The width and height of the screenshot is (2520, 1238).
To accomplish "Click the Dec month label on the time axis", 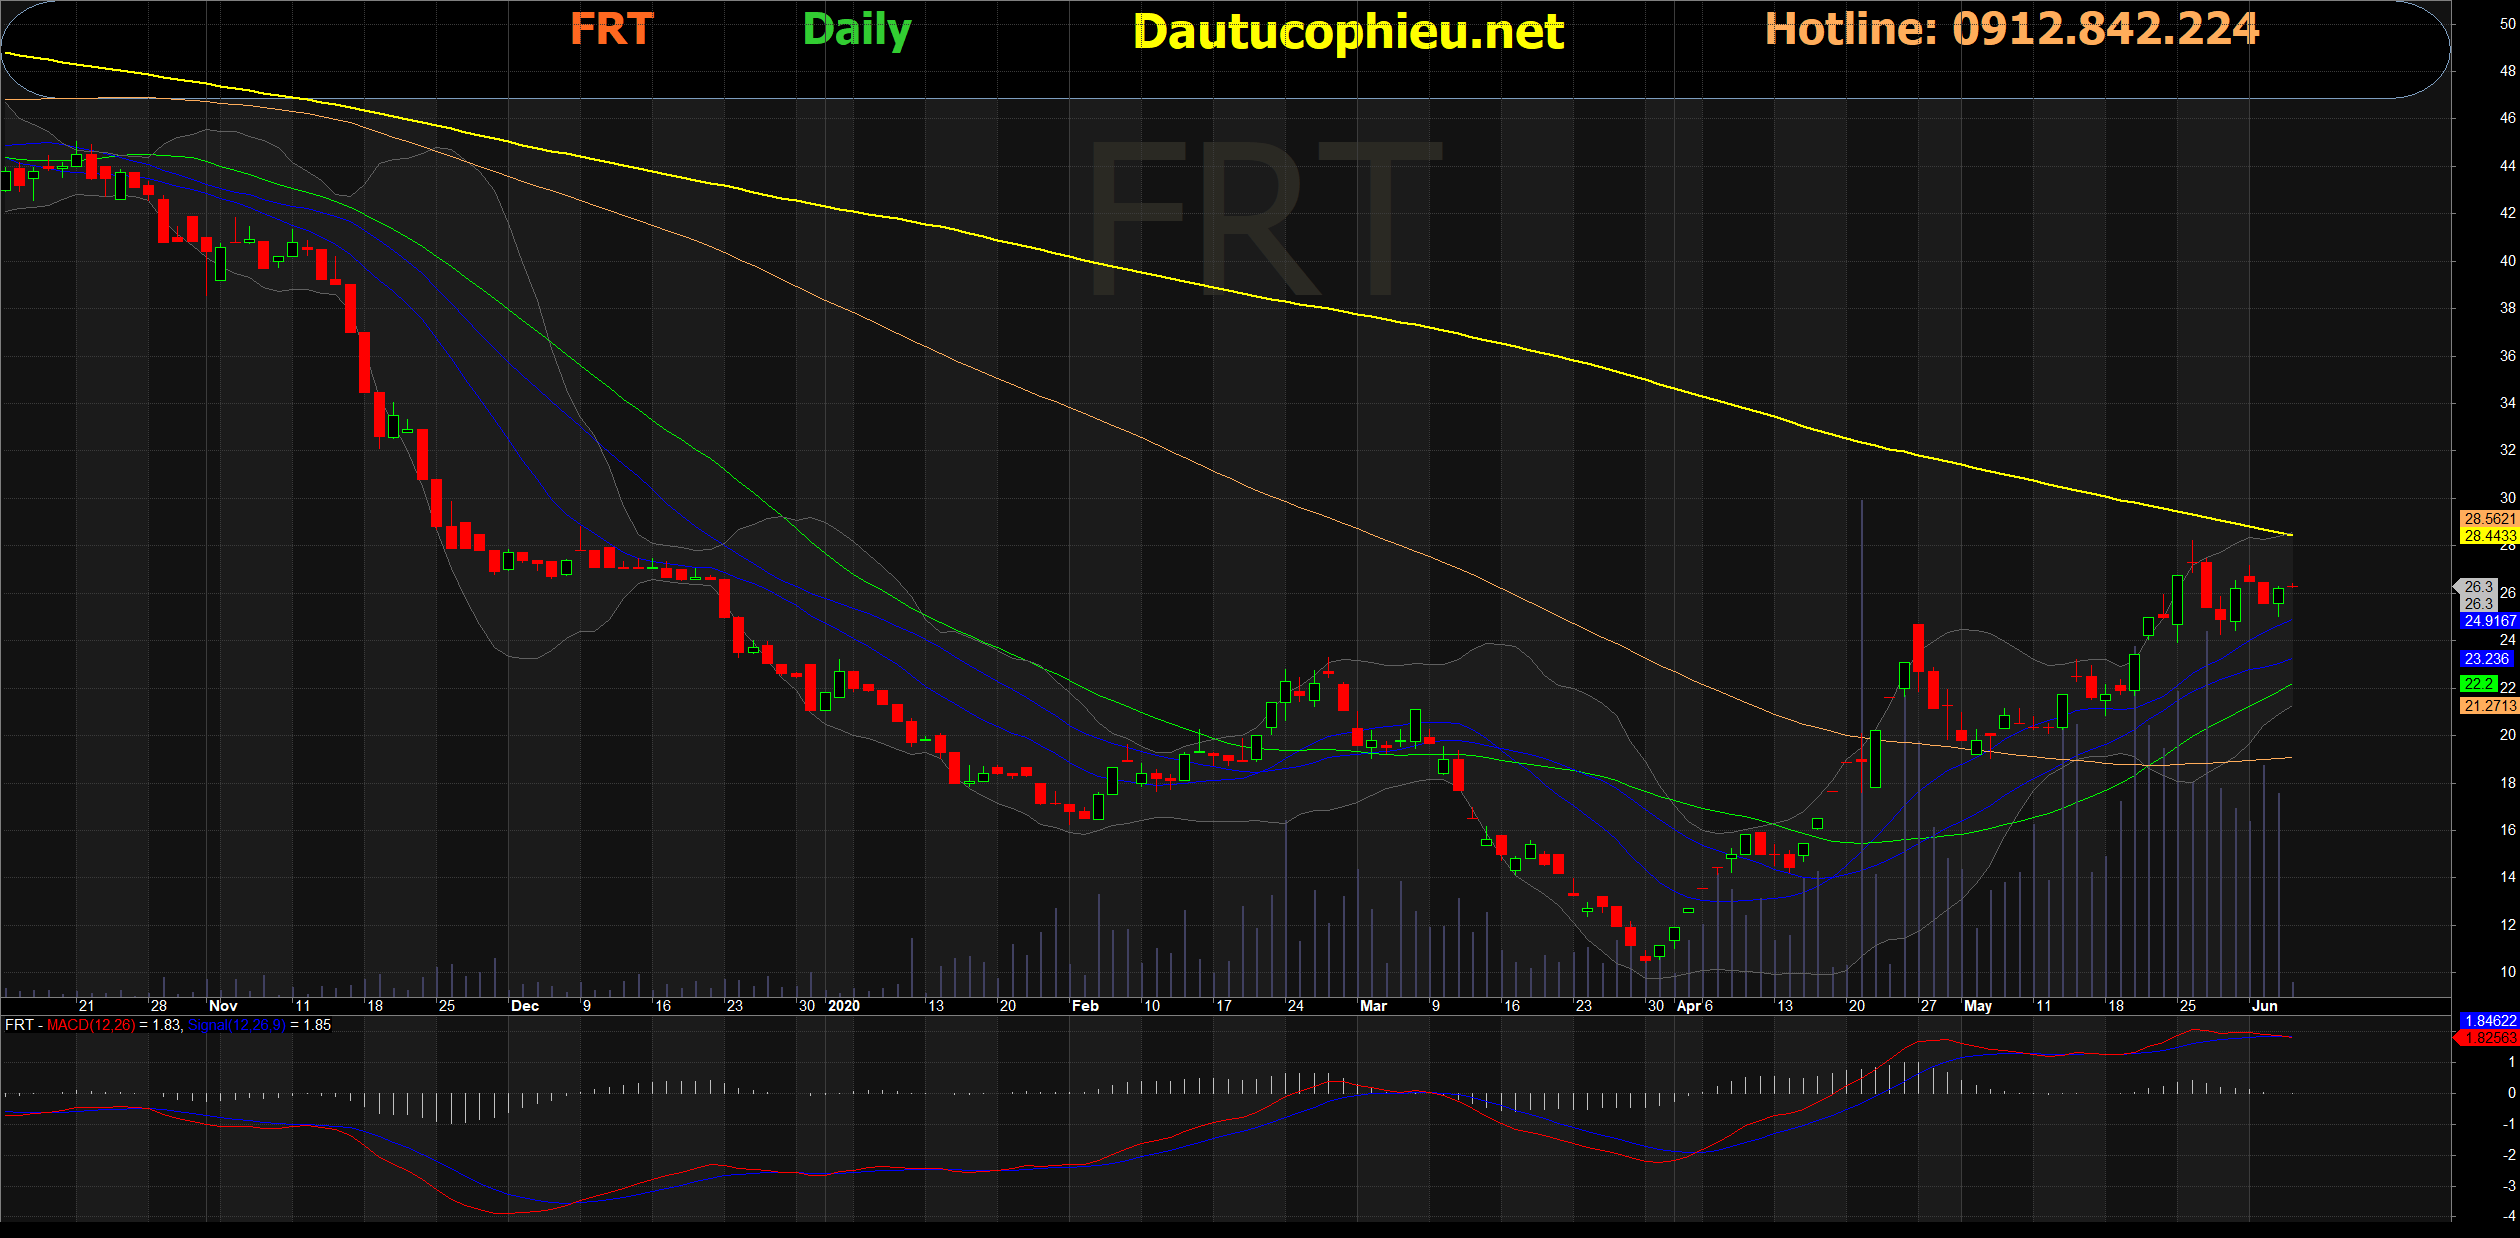I will [x=524, y=1006].
